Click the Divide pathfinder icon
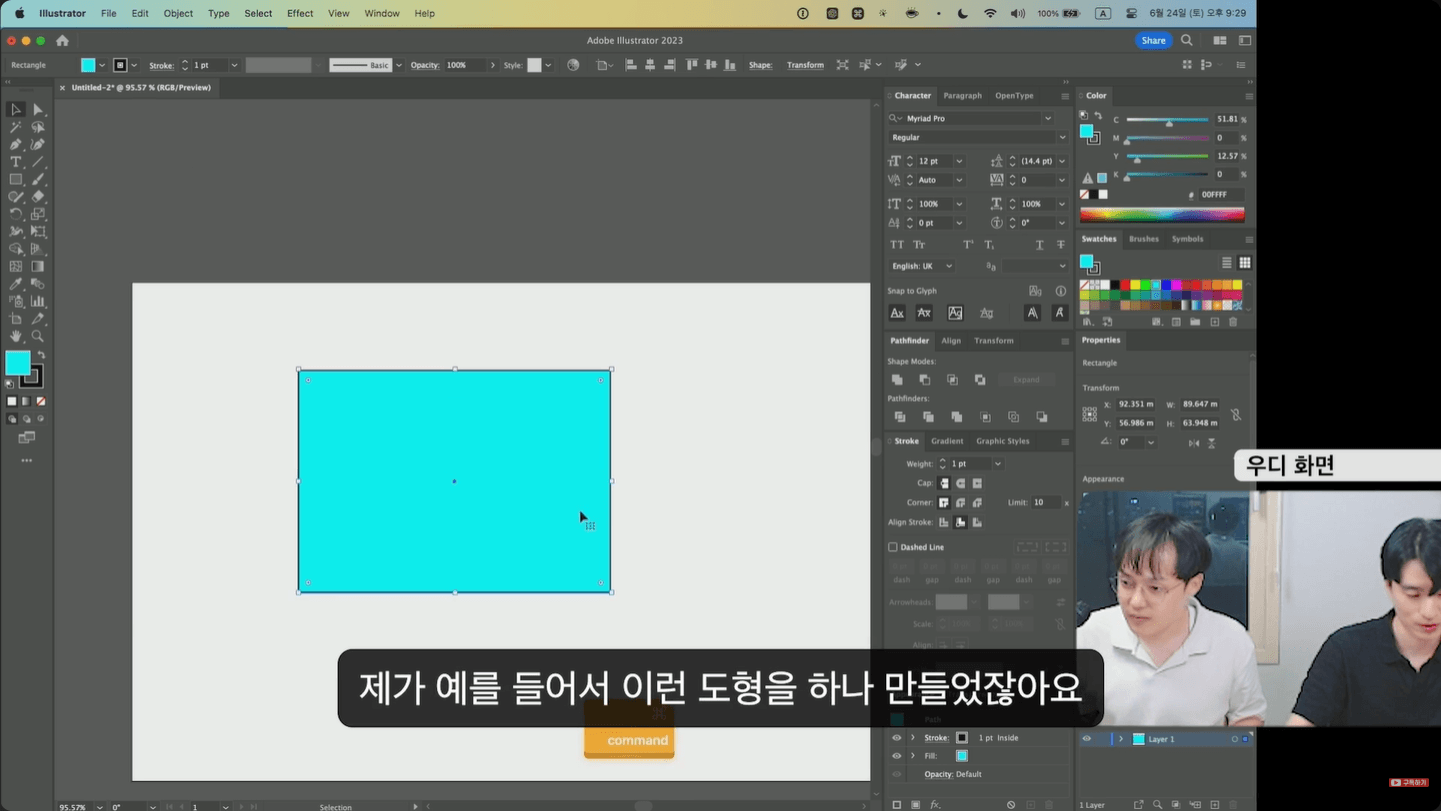 click(900, 417)
